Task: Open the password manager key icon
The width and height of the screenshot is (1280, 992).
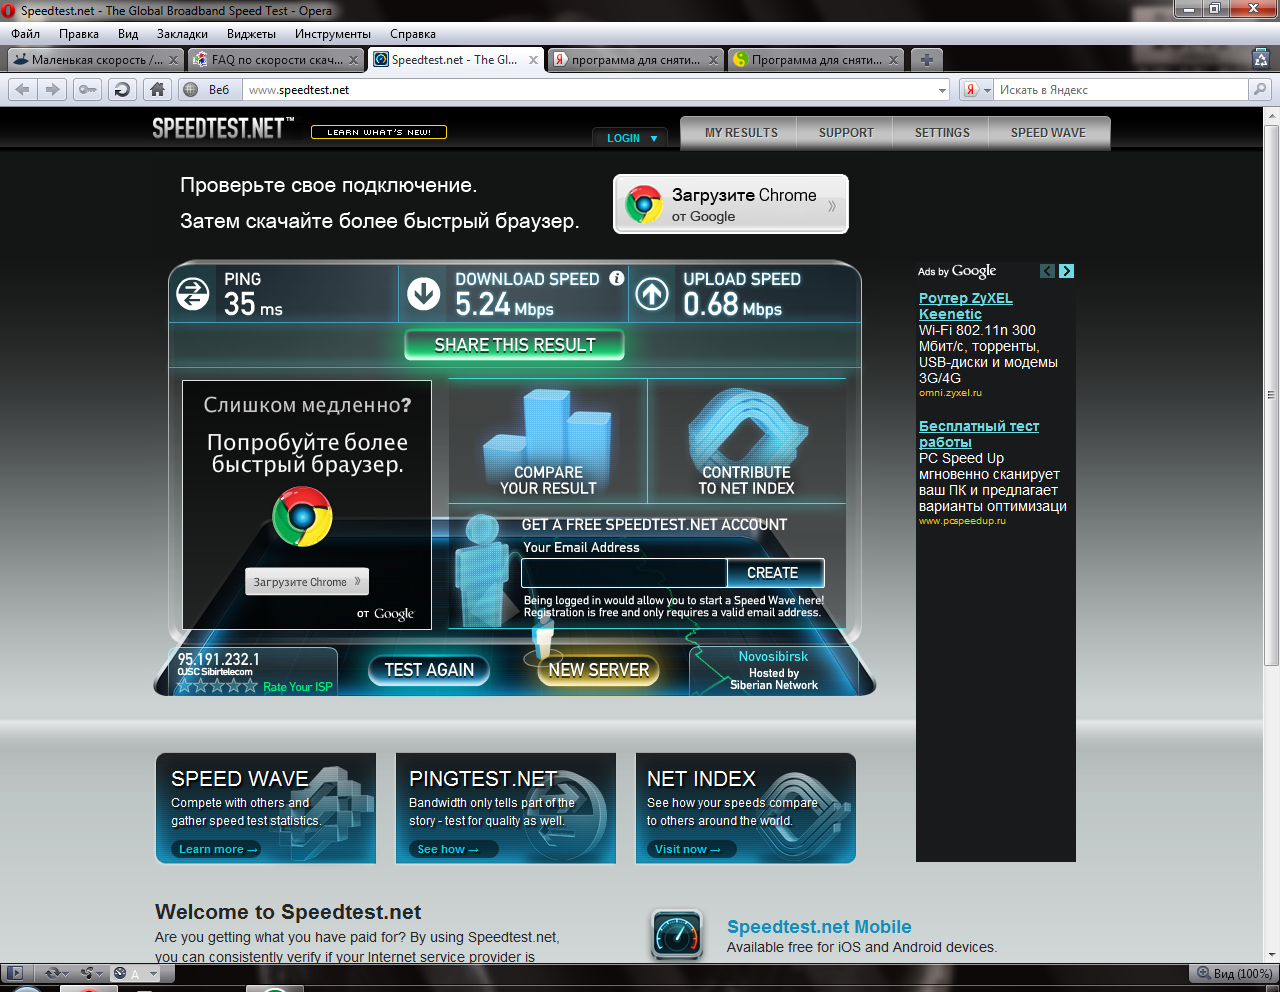Action: 88,90
